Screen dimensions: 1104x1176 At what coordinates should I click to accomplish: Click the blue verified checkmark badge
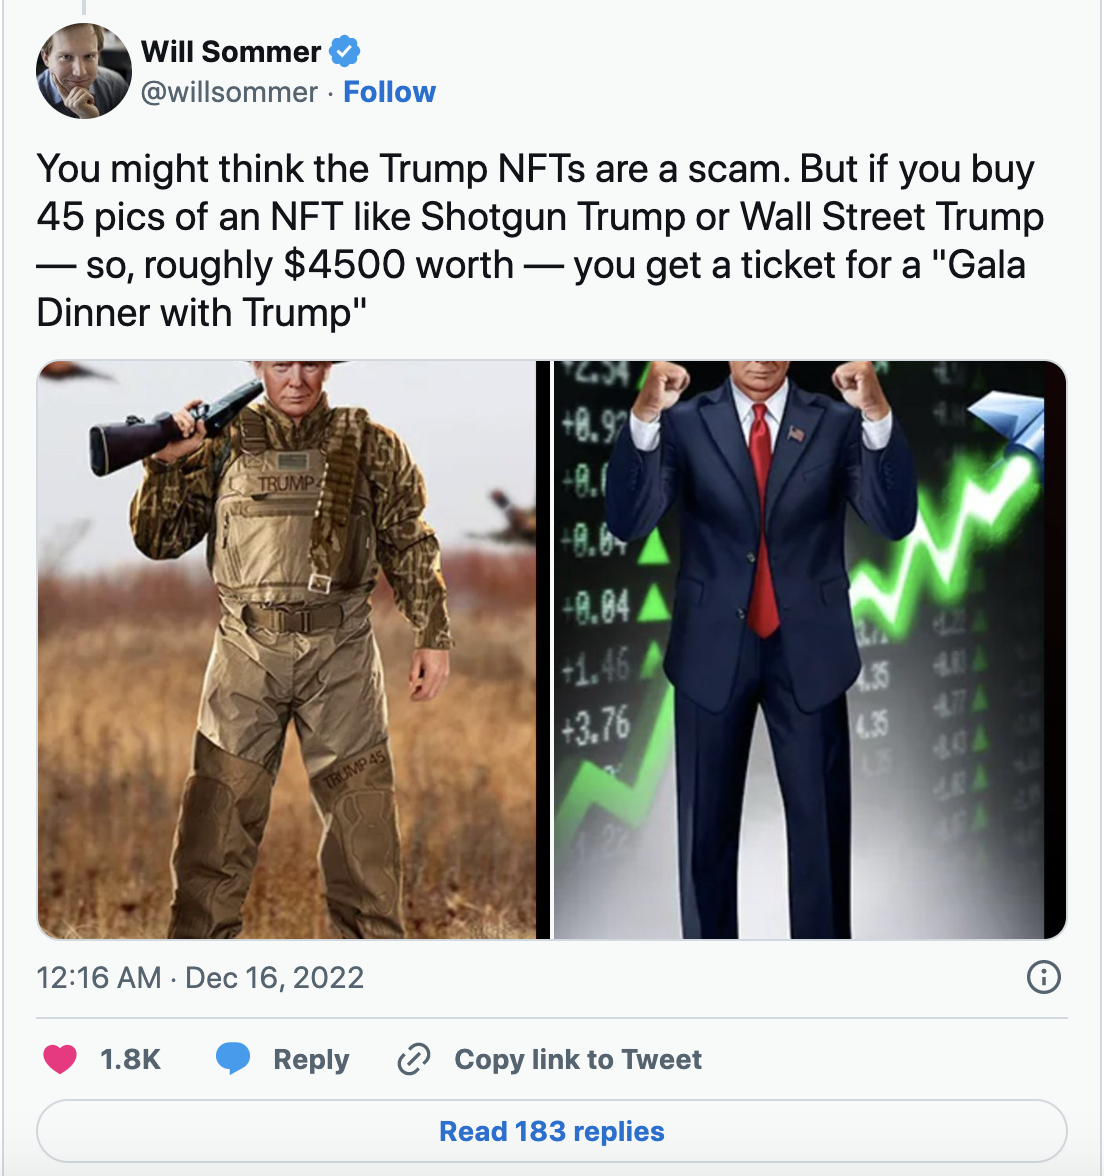(345, 52)
